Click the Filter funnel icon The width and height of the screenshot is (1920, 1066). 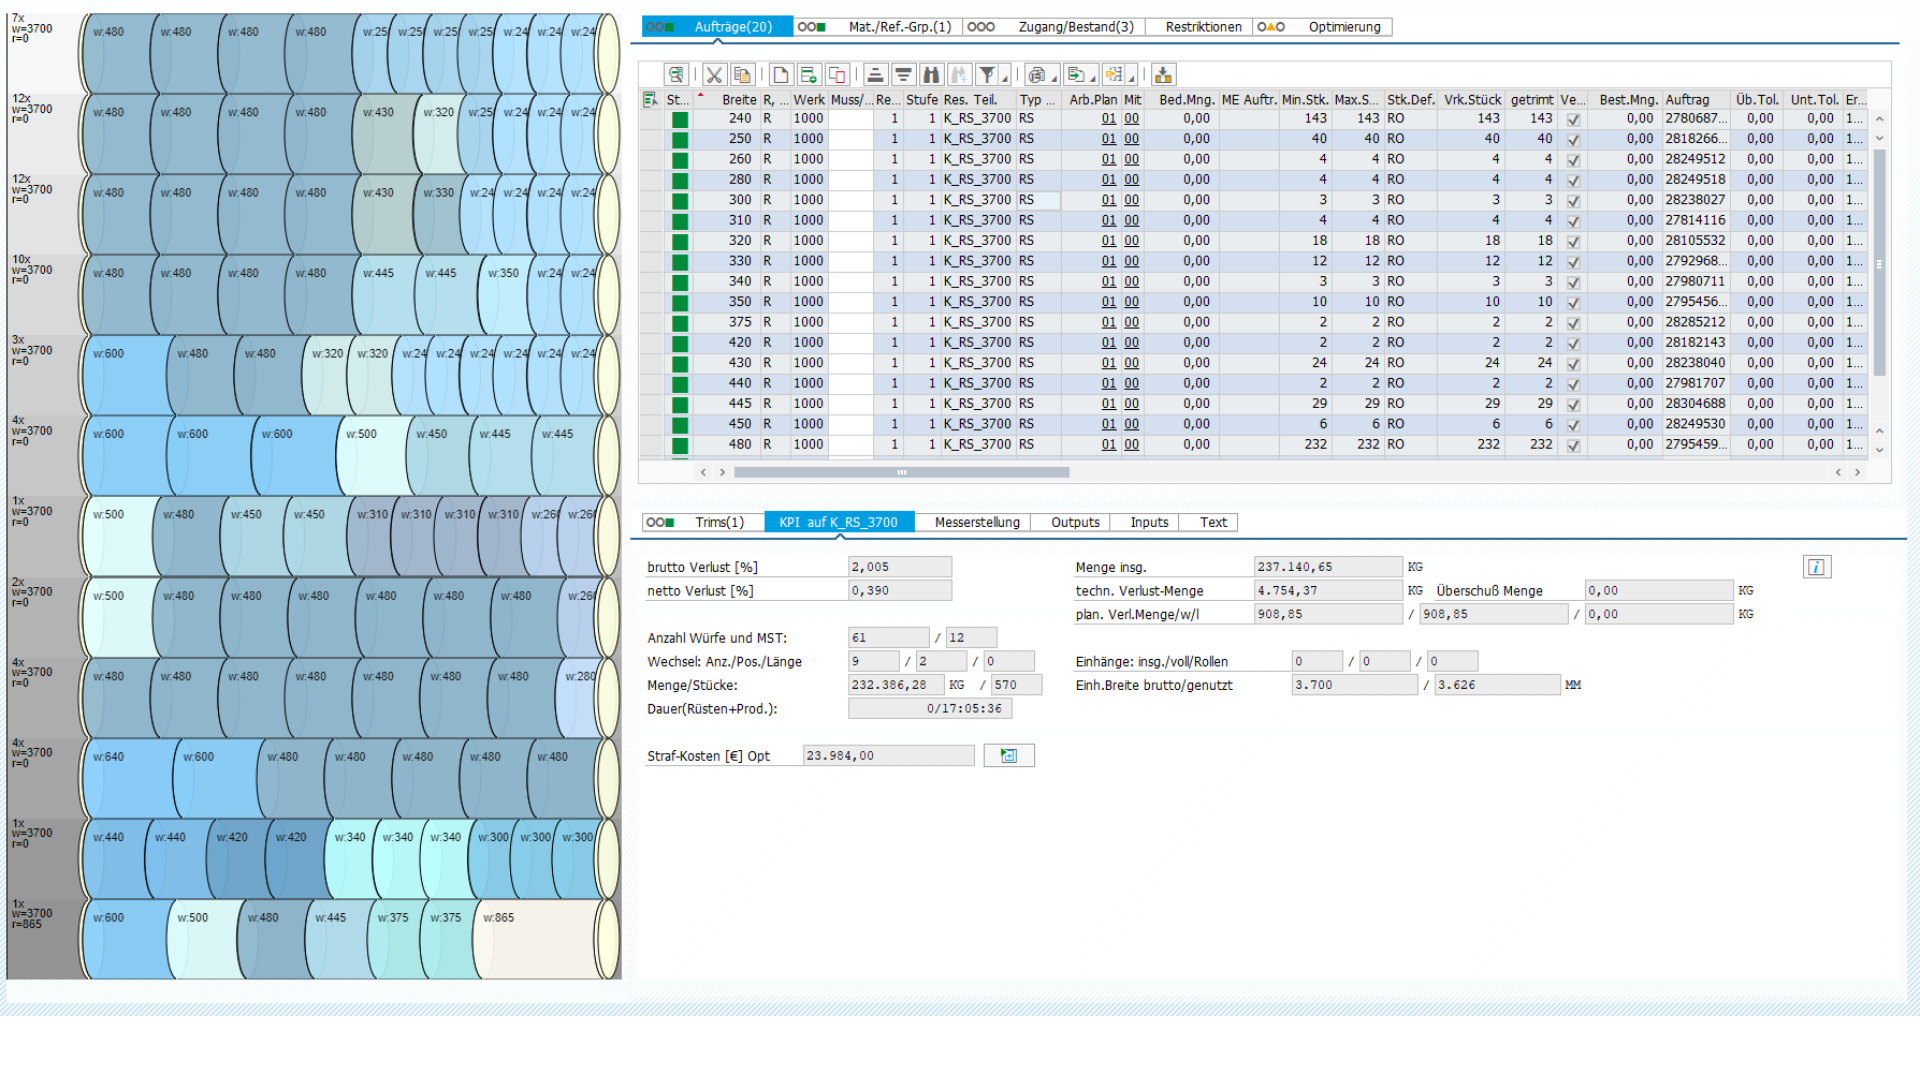(987, 75)
